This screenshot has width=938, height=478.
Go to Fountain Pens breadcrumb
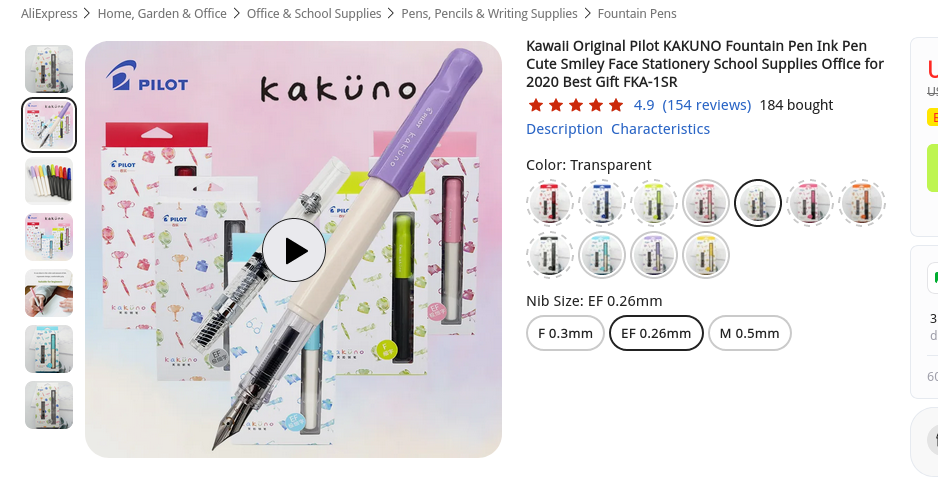click(x=637, y=13)
